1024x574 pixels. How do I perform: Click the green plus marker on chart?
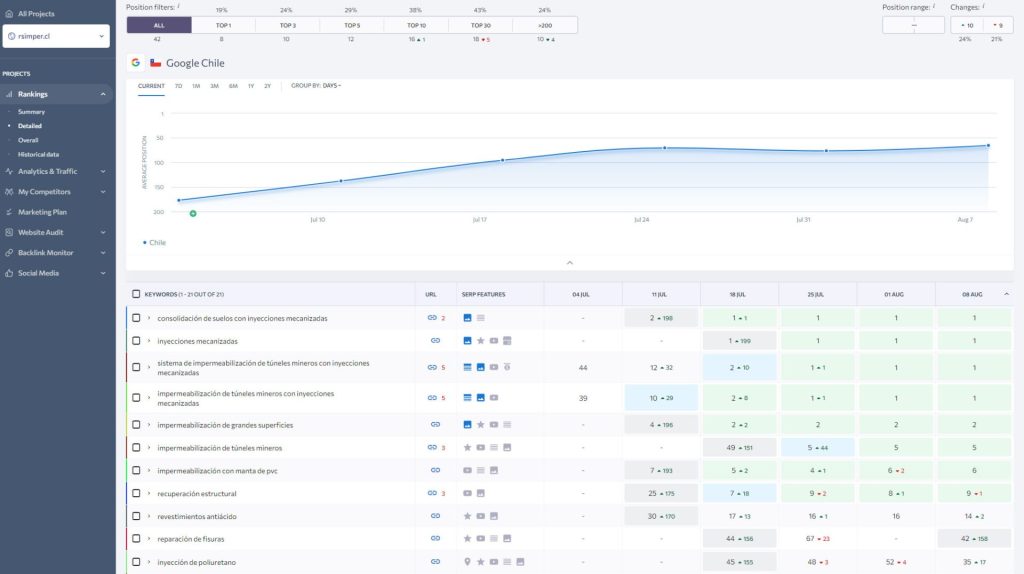tap(193, 213)
